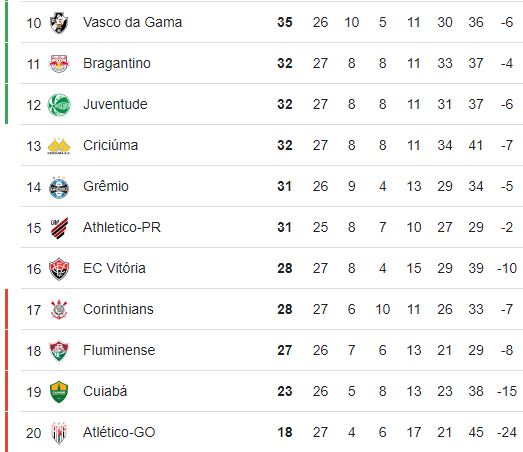The image size is (523, 452).
Task: Click the Atlético-GO club crest
Action: pyautogui.click(x=59, y=433)
